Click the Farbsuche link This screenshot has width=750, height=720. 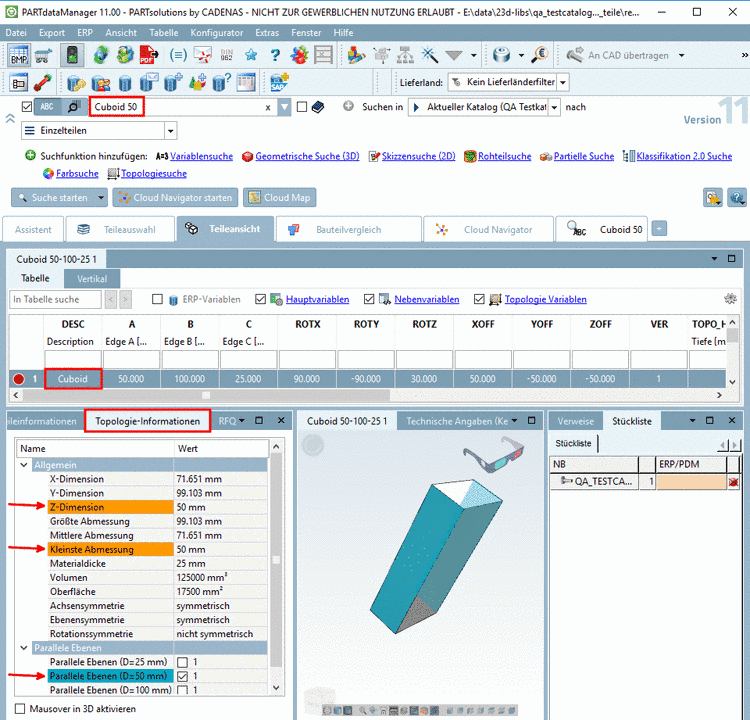pyautogui.click(x=77, y=174)
